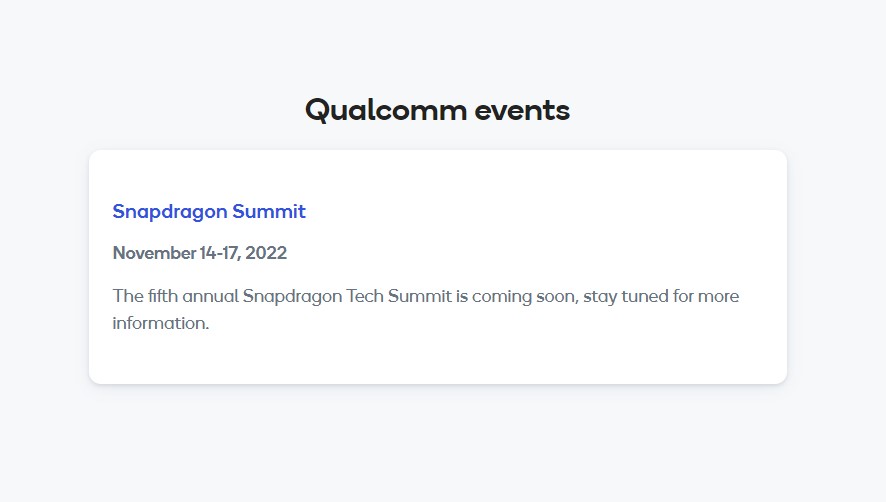The image size is (886, 502).
Task: Click the word "Summit" in the blue link
Action: click(x=269, y=211)
